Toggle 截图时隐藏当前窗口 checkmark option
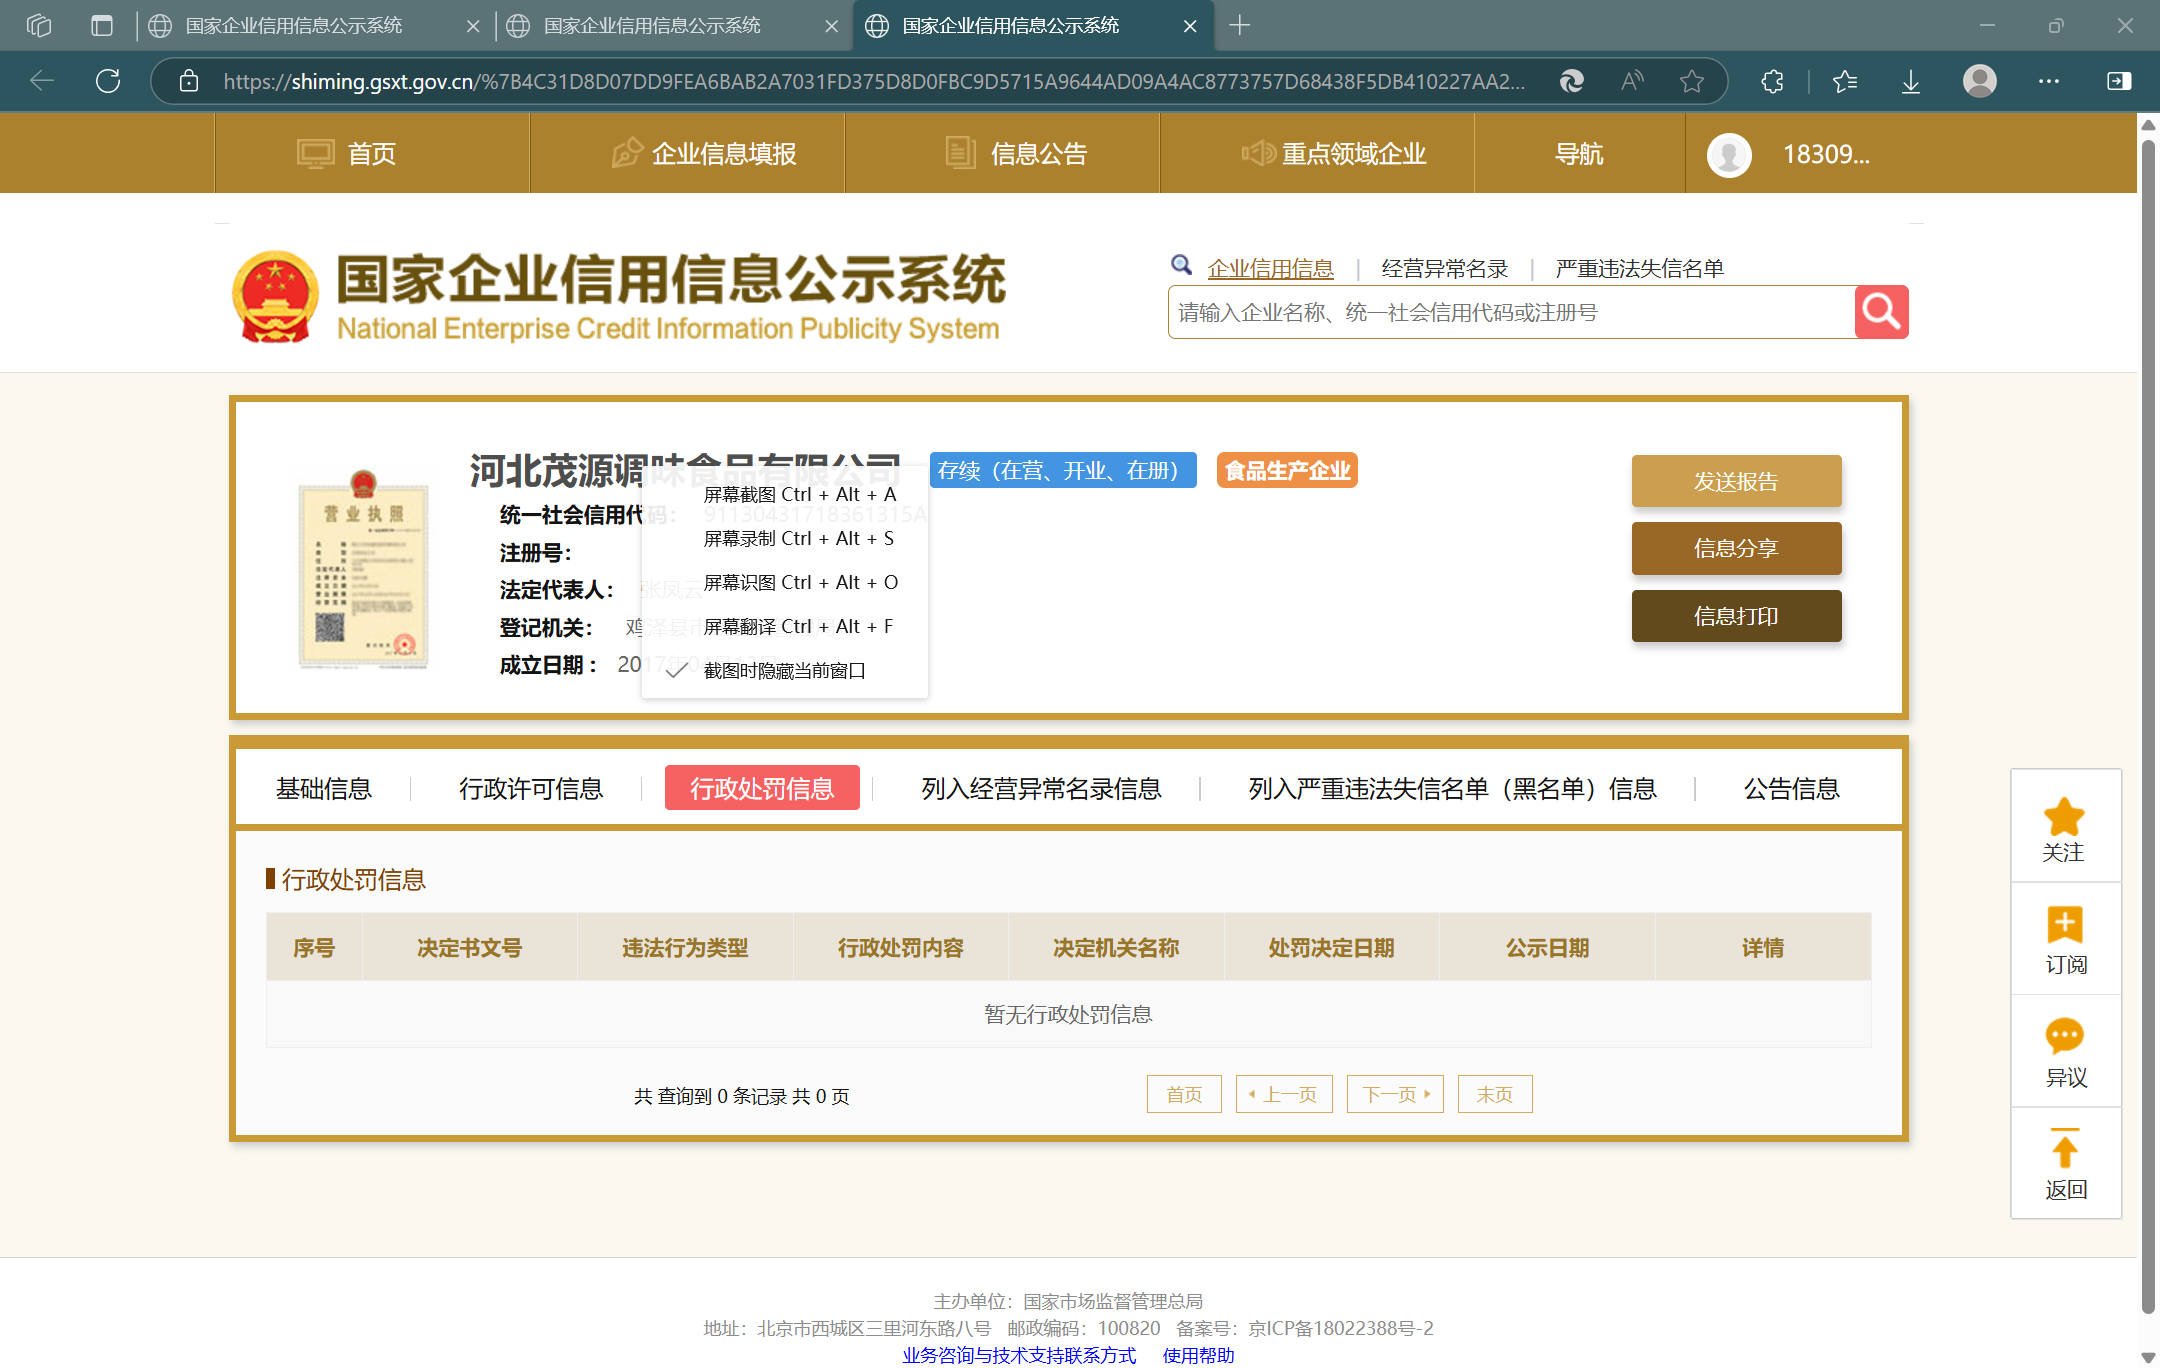 coord(785,670)
